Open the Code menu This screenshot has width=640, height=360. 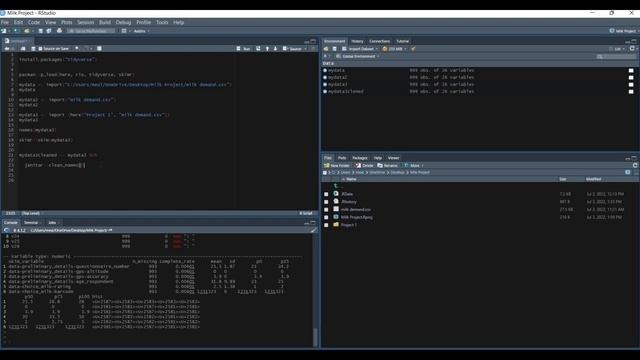34,22
